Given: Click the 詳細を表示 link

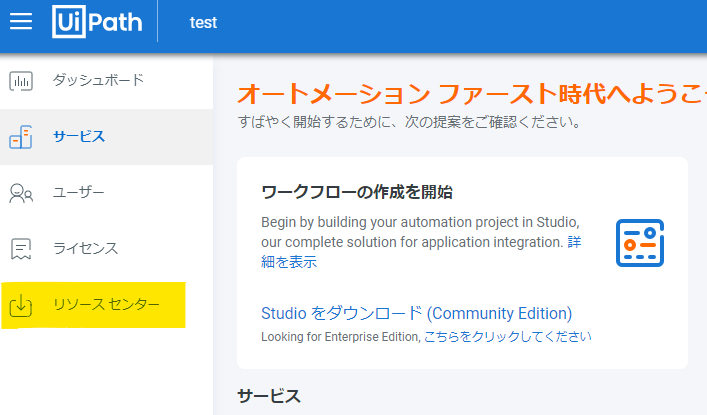Looking at the screenshot, I should [x=289, y=262].
